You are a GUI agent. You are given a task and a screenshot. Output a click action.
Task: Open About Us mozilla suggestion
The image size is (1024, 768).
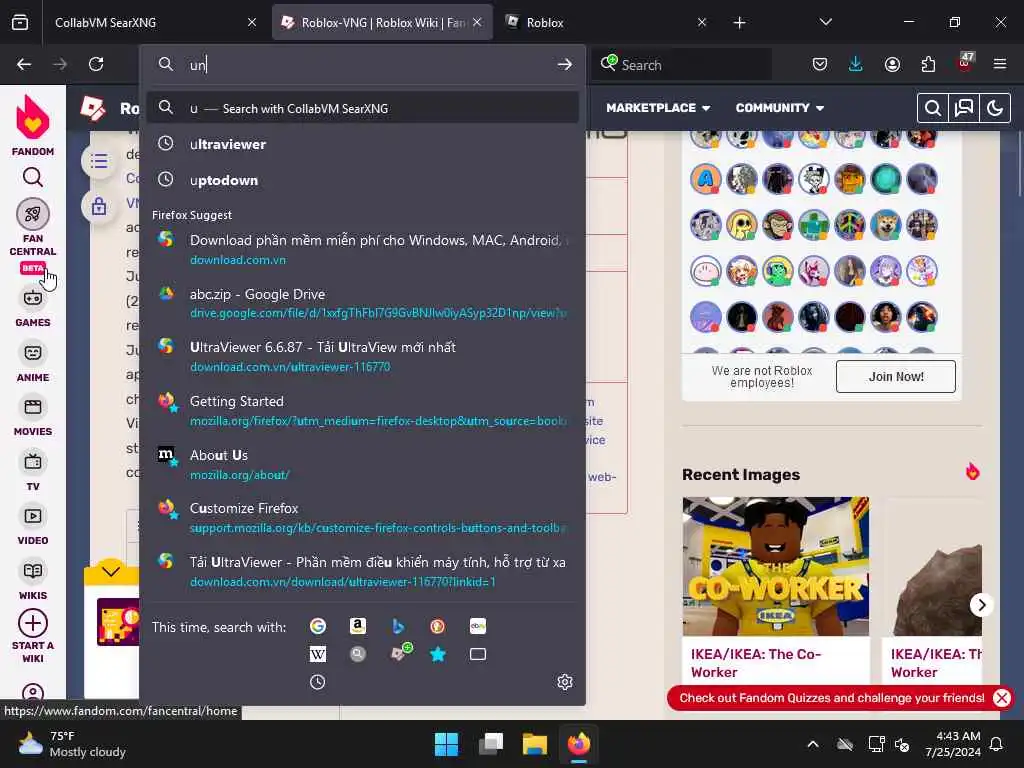[x=362, y=464]
